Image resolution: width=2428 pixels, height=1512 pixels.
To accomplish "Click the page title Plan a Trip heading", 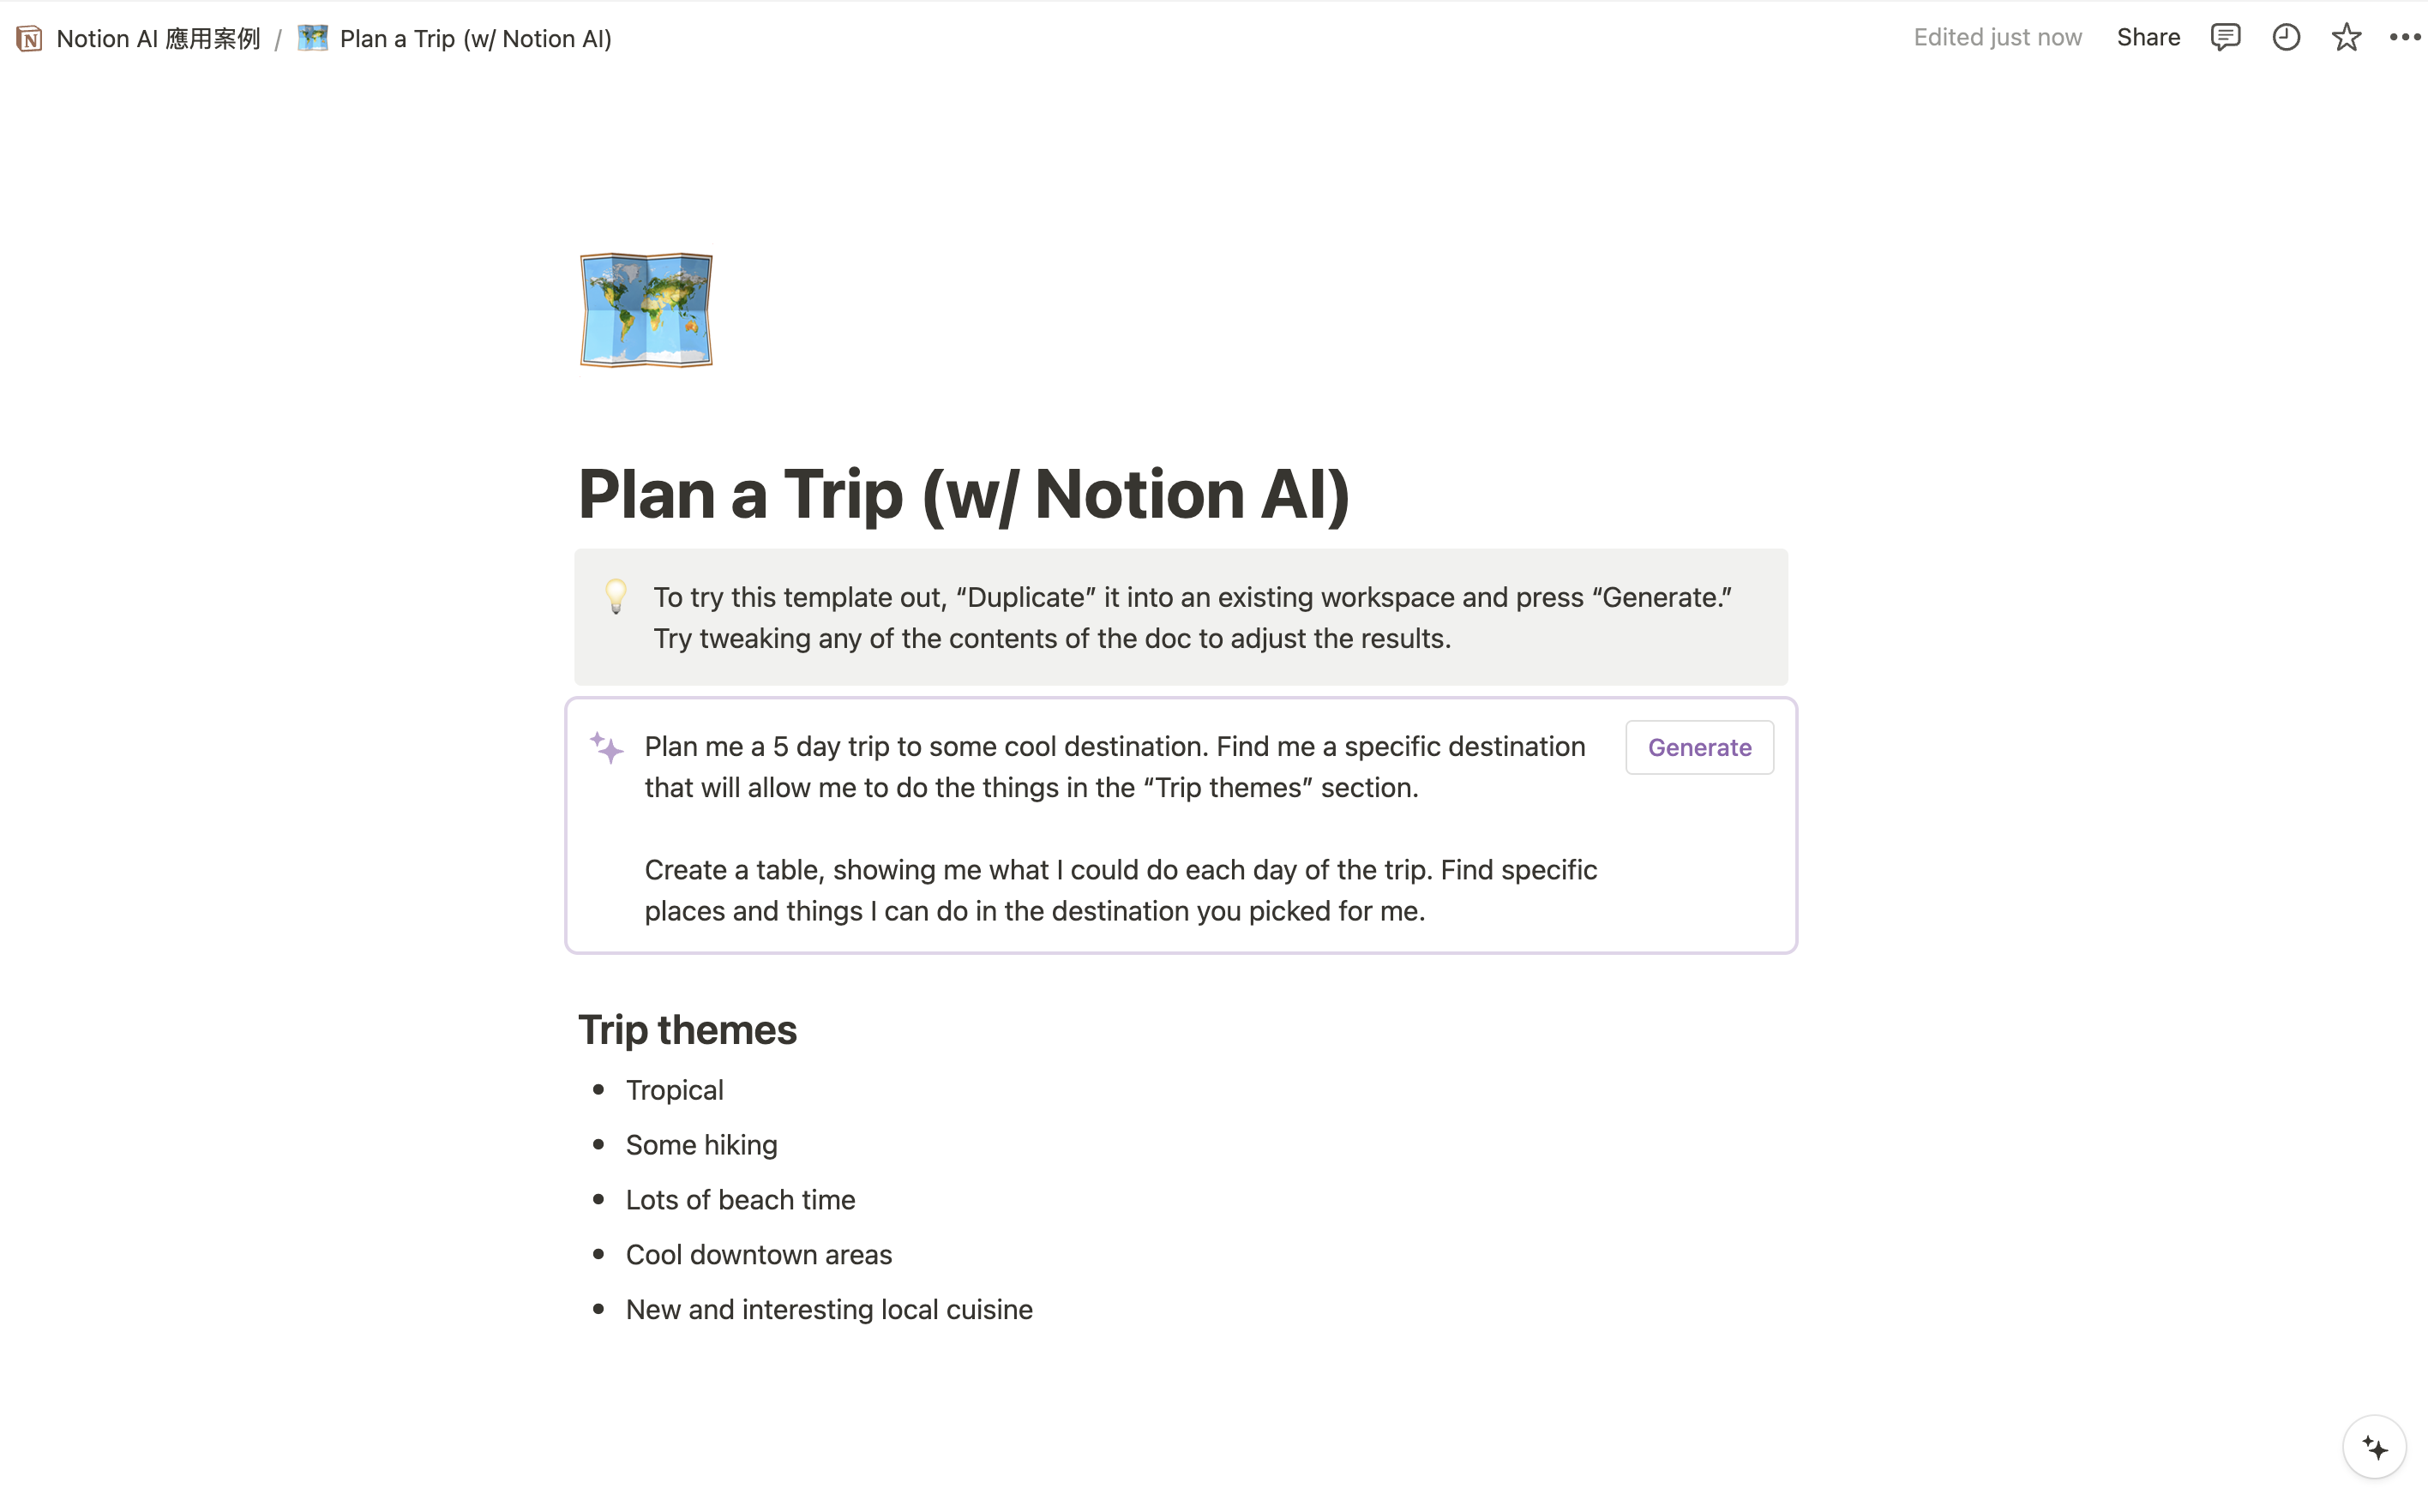I will [964, 494].
